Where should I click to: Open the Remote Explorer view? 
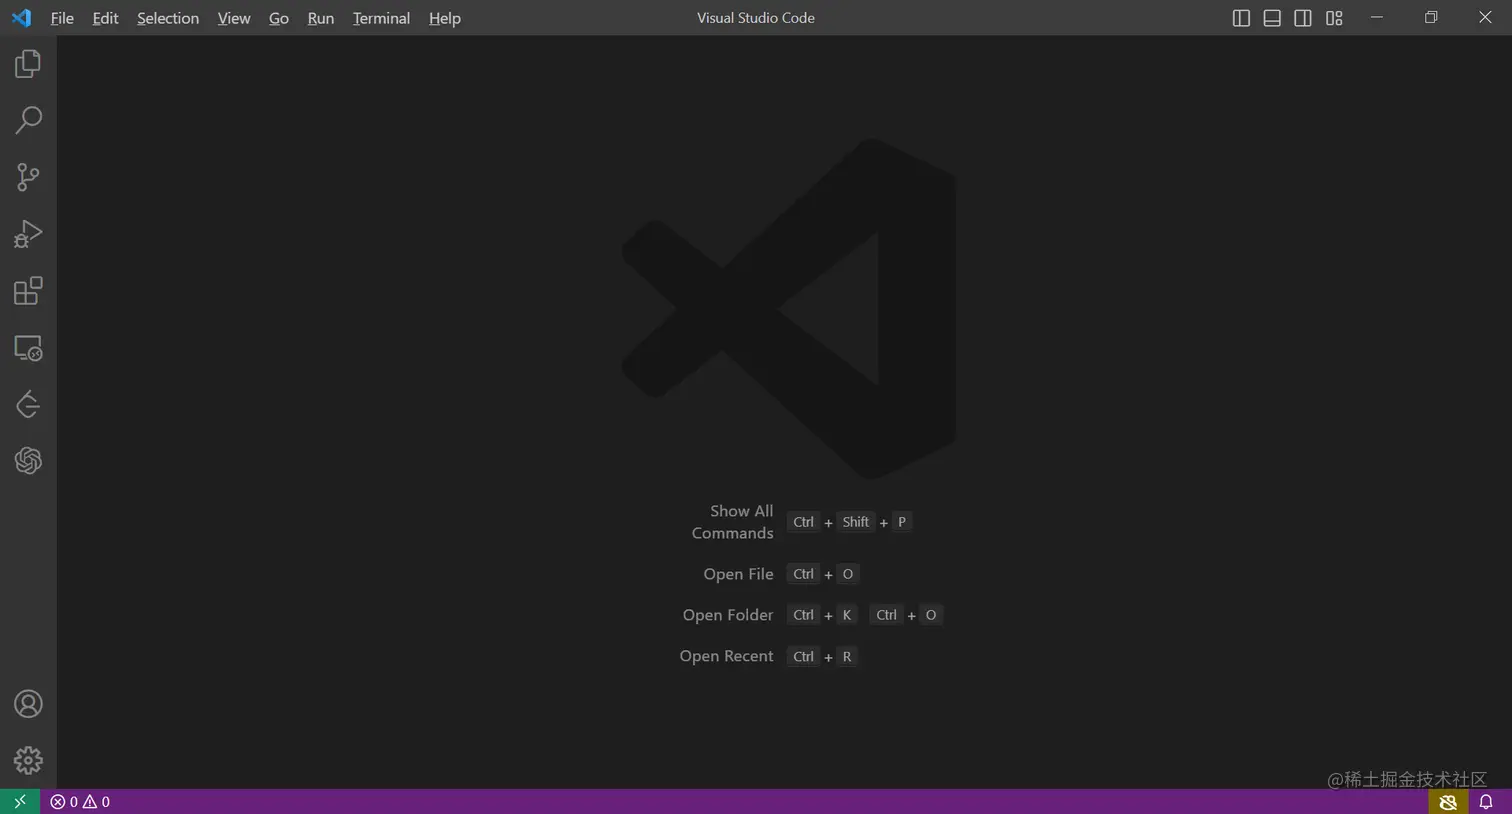[28, 348]
